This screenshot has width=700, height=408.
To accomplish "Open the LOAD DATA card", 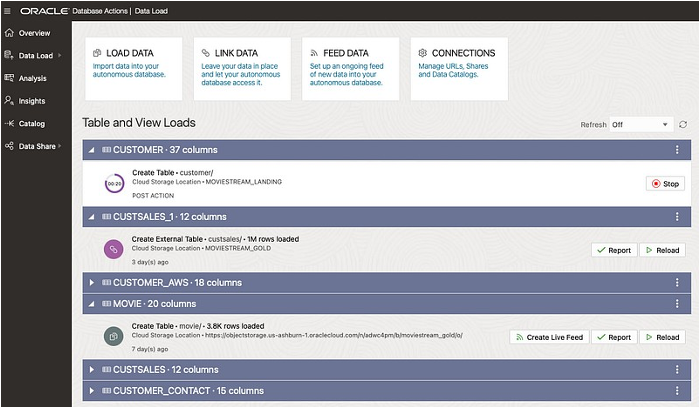I will (x=133, y=69).
